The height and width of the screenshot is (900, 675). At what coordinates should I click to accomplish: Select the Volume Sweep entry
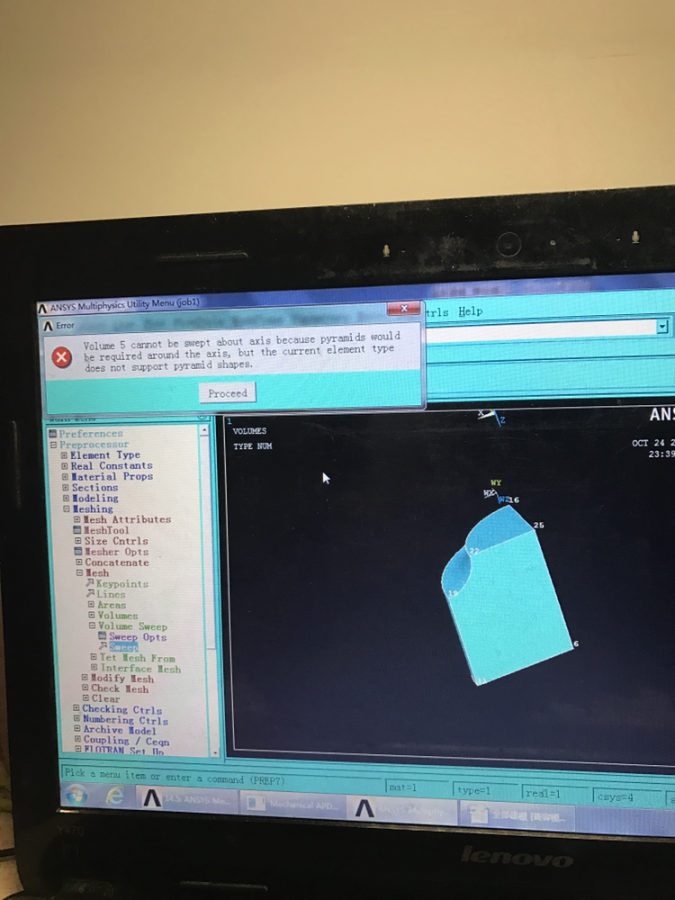pyautogui.click(x=133, y=626)
